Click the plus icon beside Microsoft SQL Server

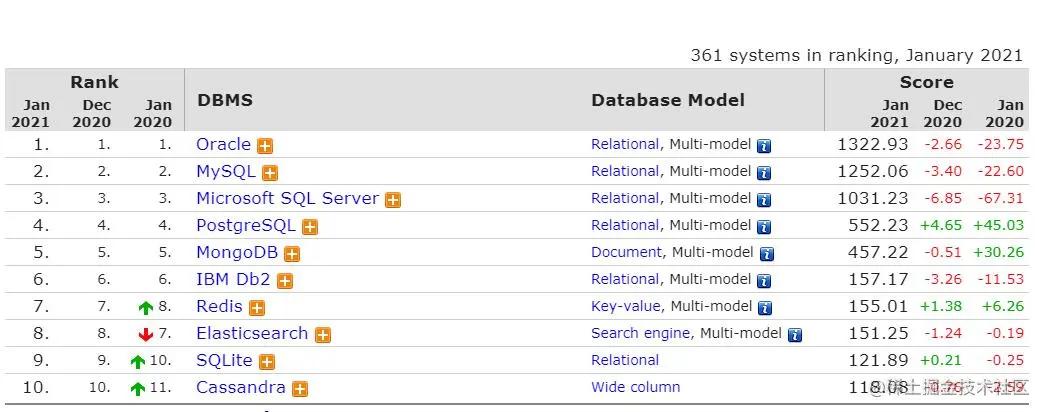pyautogui.click(x=393, y=200)
